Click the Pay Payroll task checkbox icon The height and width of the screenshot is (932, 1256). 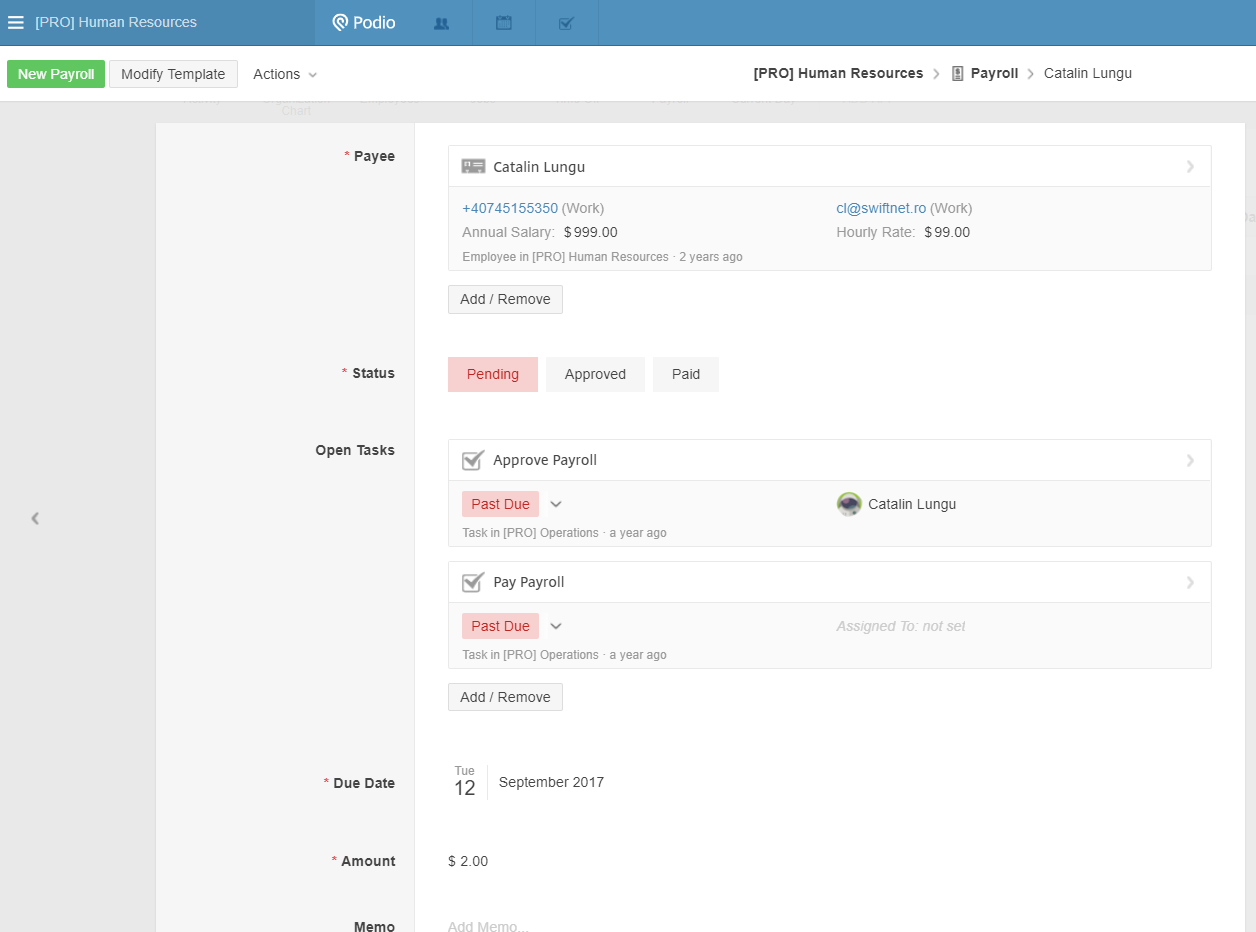click(473, 582)
